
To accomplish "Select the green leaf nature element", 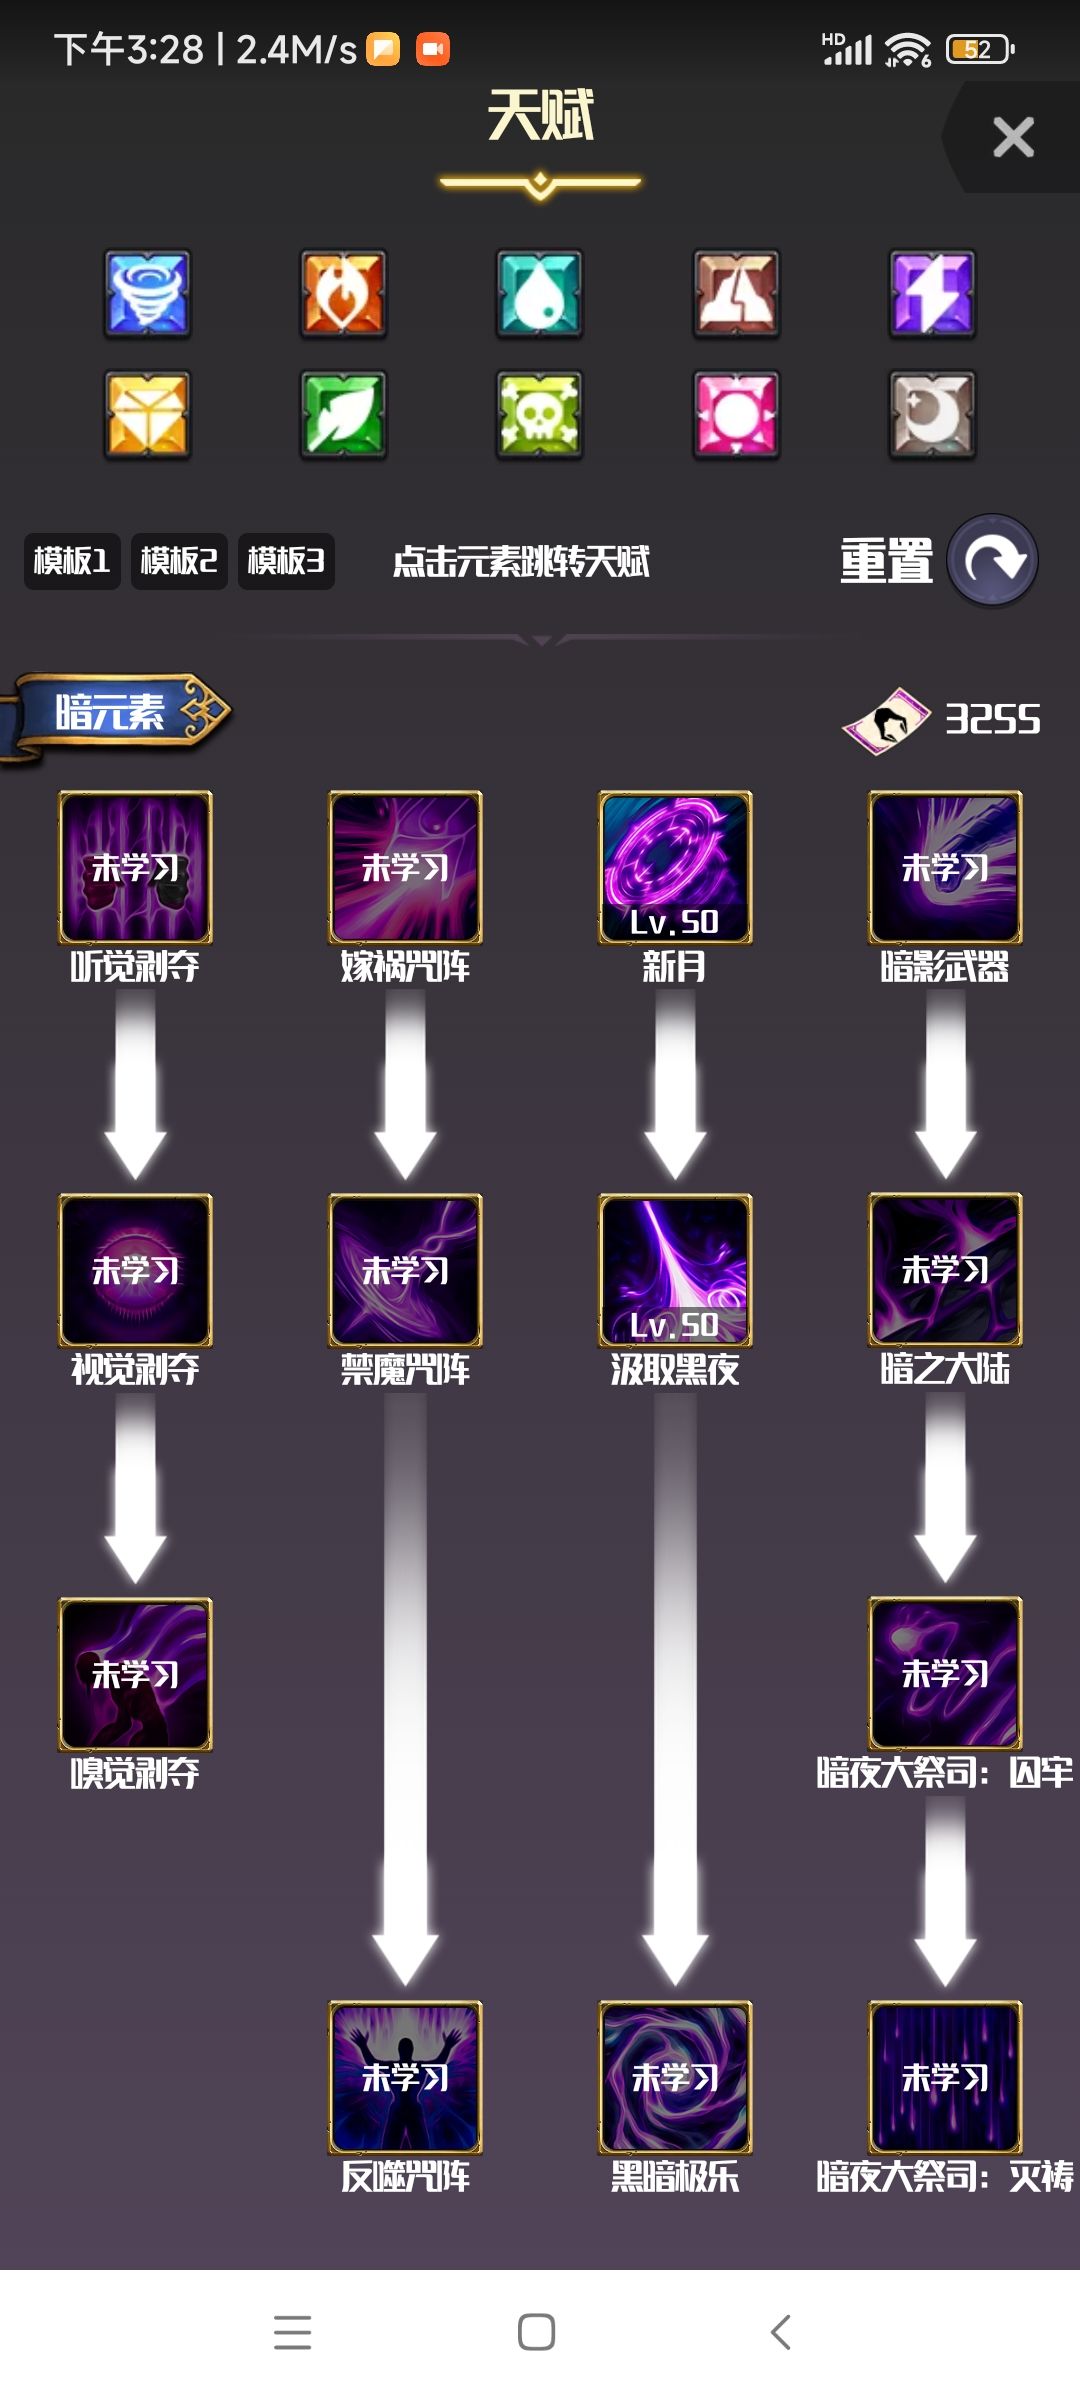I will 344,414.
